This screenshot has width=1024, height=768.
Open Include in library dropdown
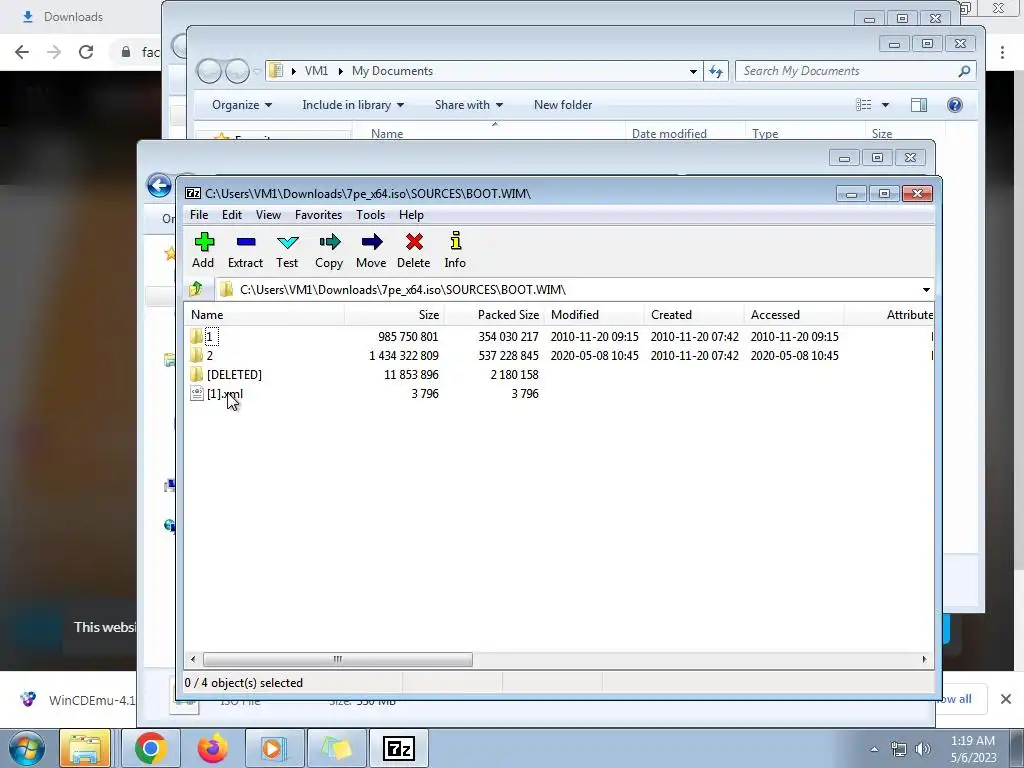(x=353, y=104)
